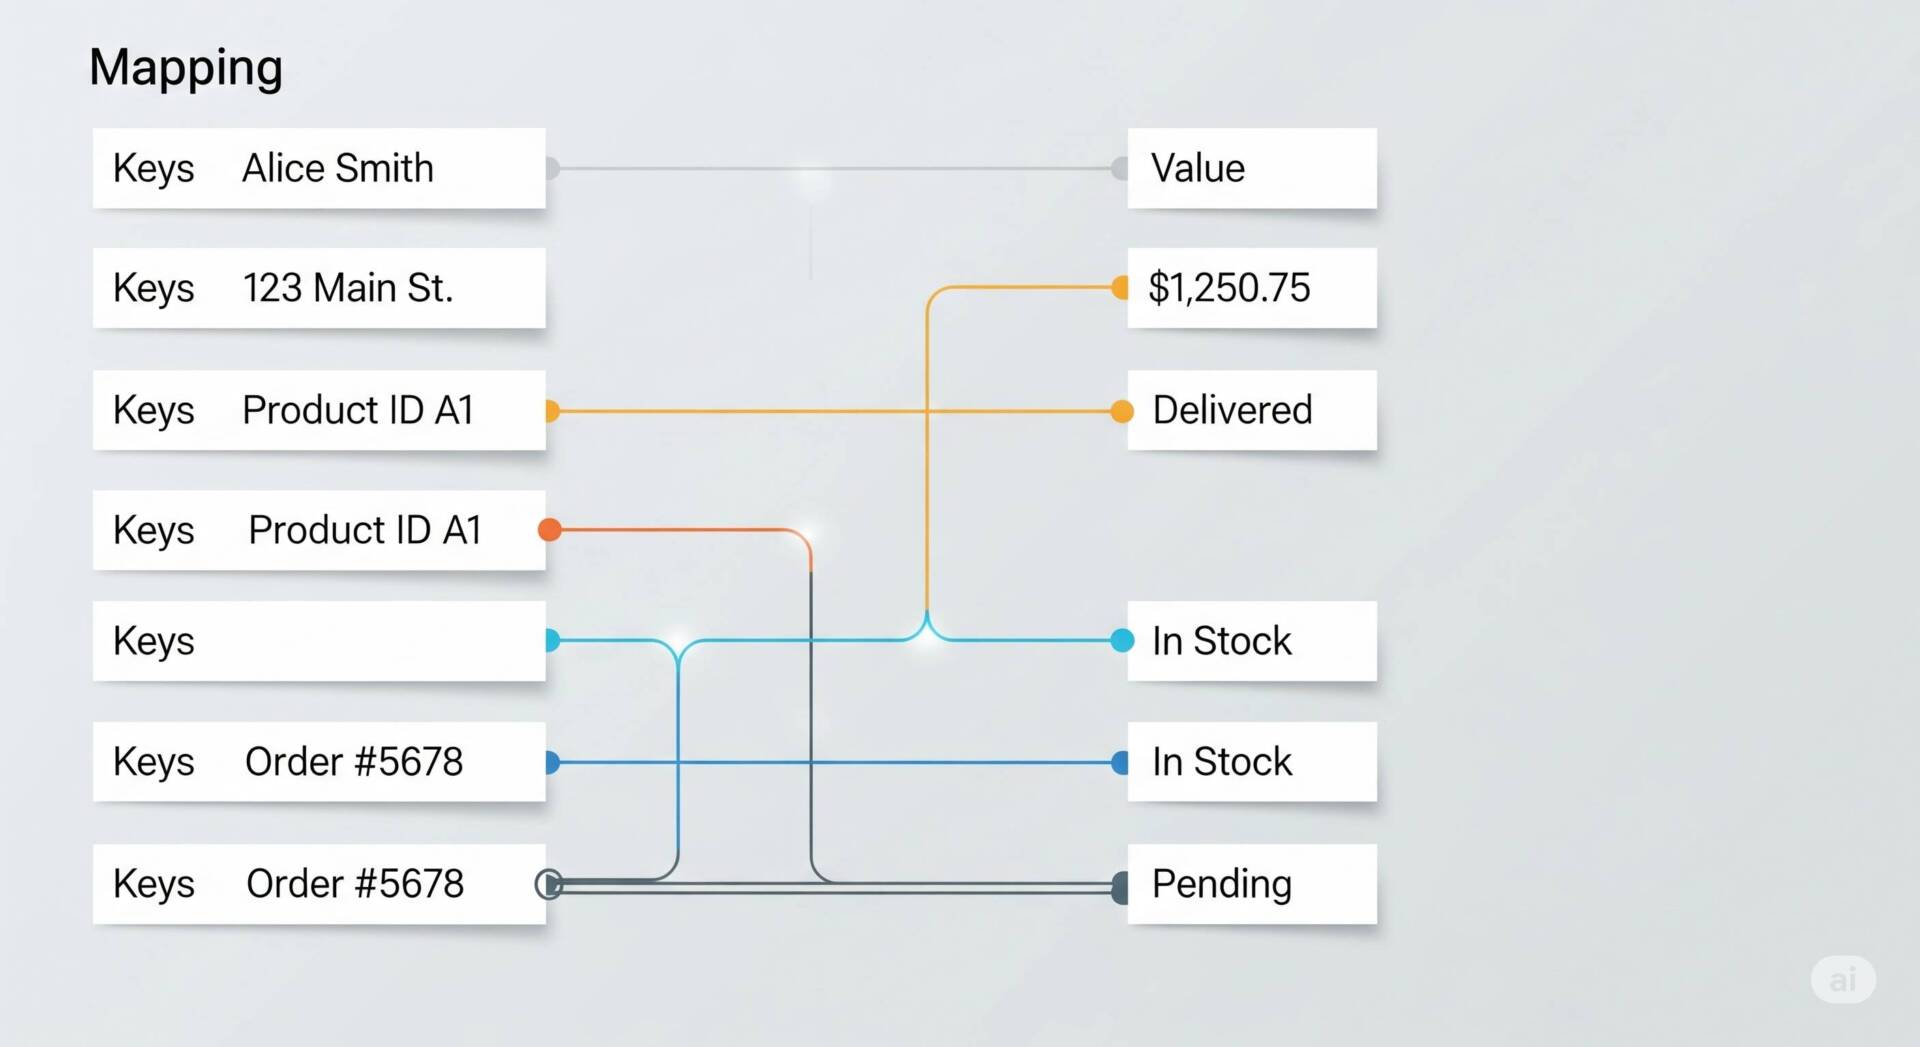1920x1047 pixels.
Task: Click the blue dot on lower In Stock
Action: [1120, 763]
